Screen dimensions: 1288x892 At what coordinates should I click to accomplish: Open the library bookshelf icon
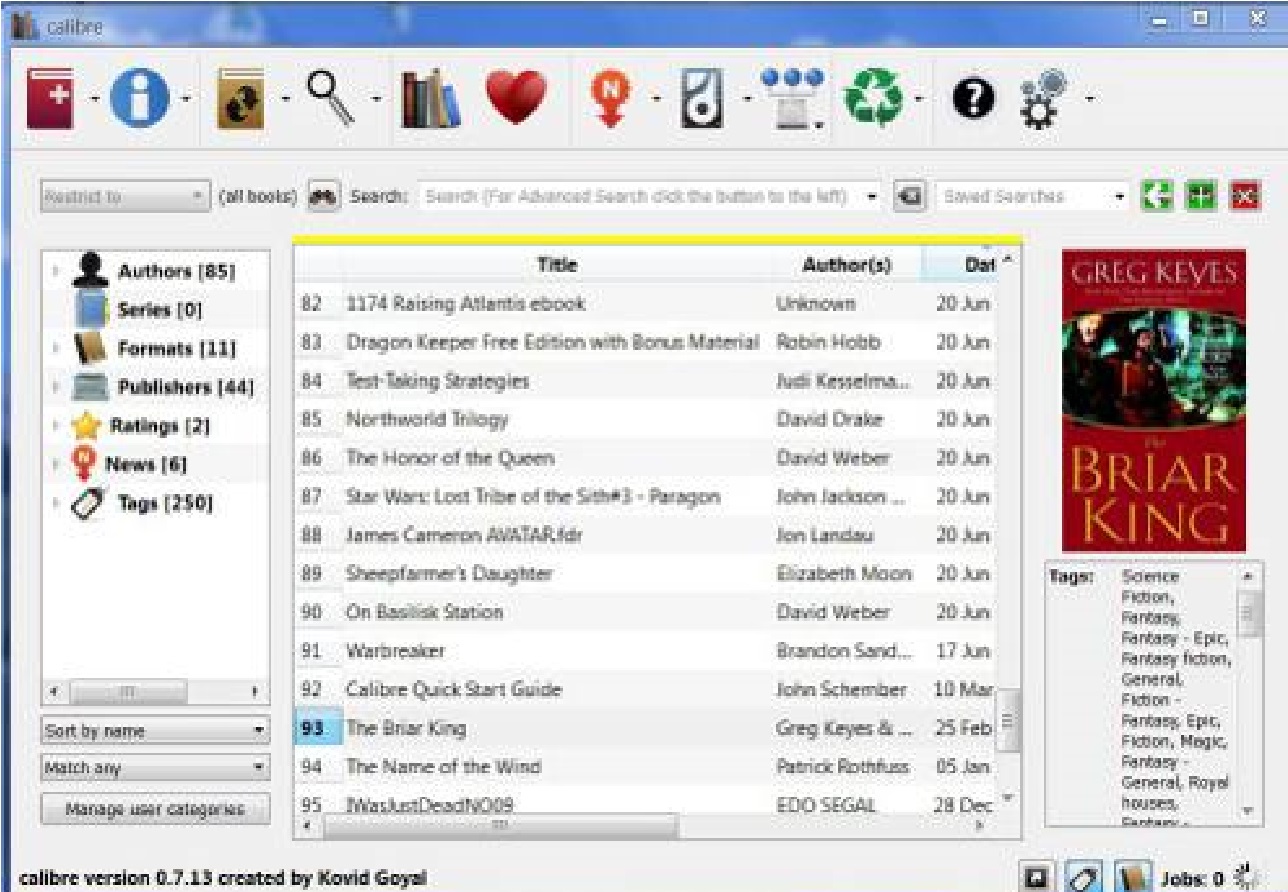coord(431,97)
